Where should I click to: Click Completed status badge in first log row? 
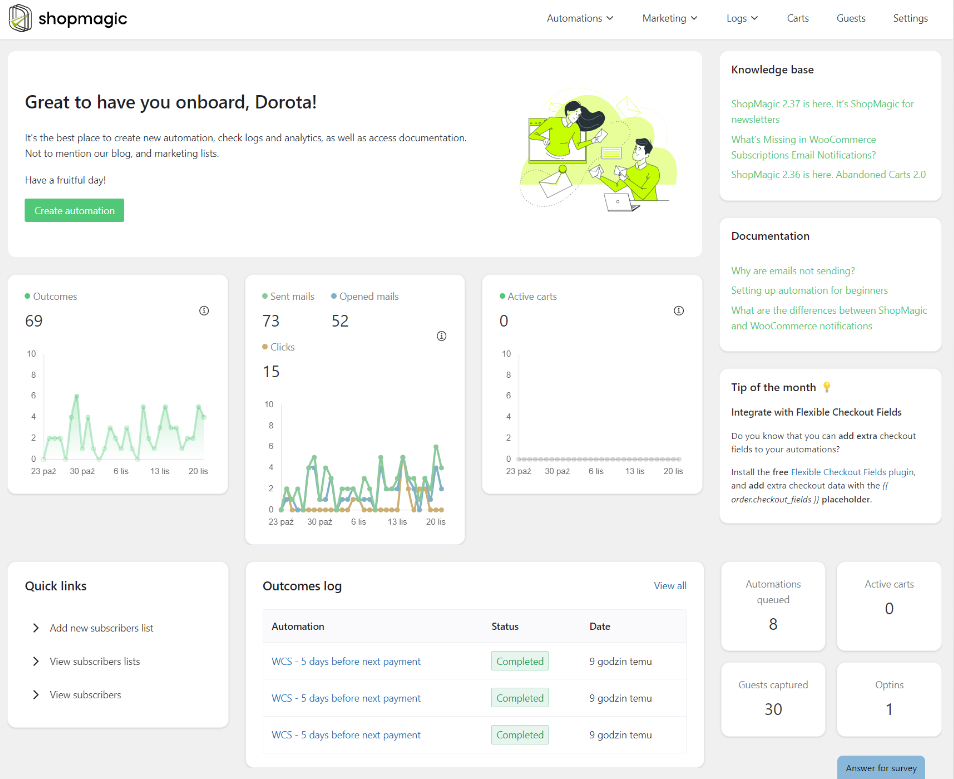pos(520,662)
